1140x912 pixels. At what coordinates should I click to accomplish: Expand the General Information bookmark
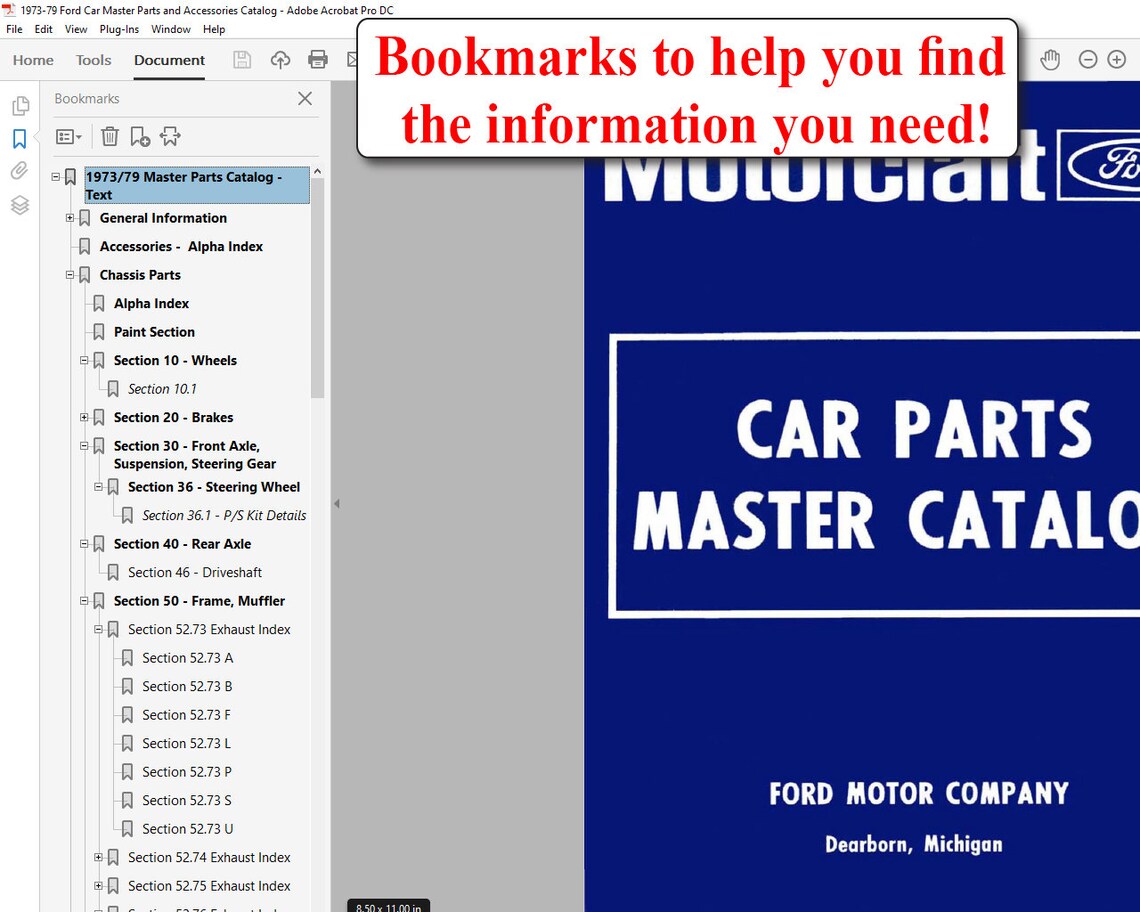coord(70,218)
